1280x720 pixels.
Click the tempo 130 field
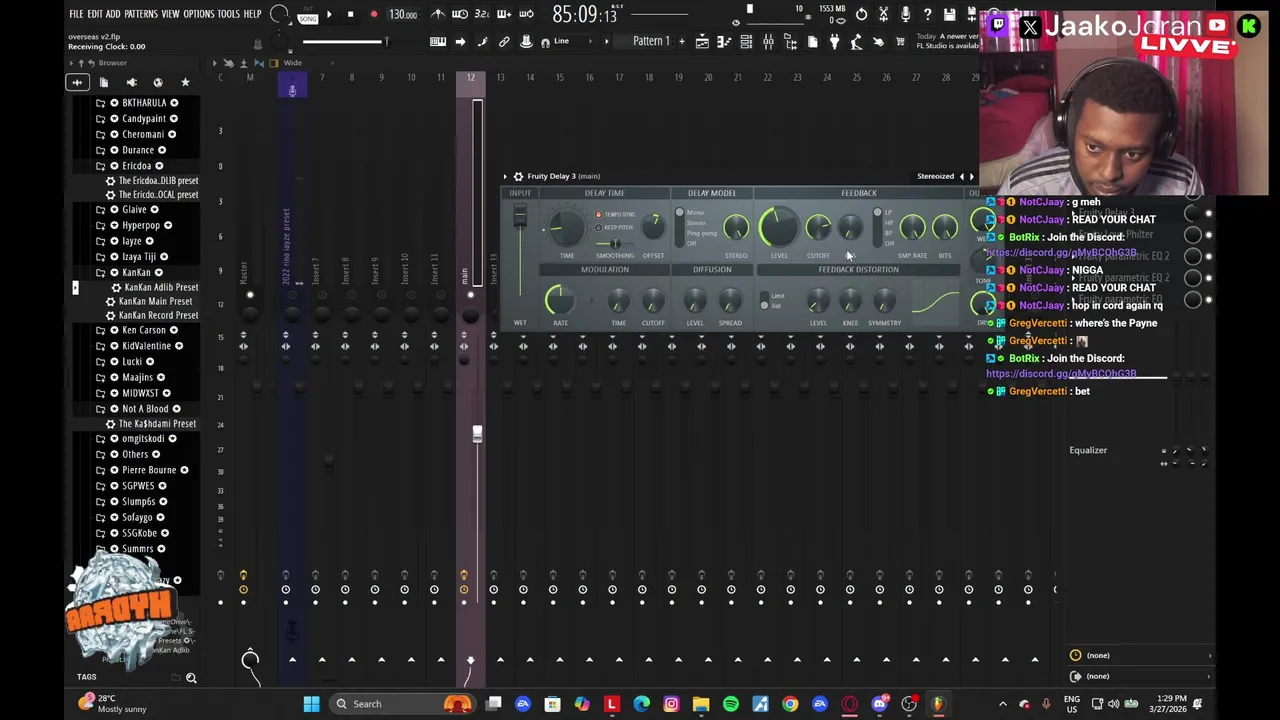(403, 15)
